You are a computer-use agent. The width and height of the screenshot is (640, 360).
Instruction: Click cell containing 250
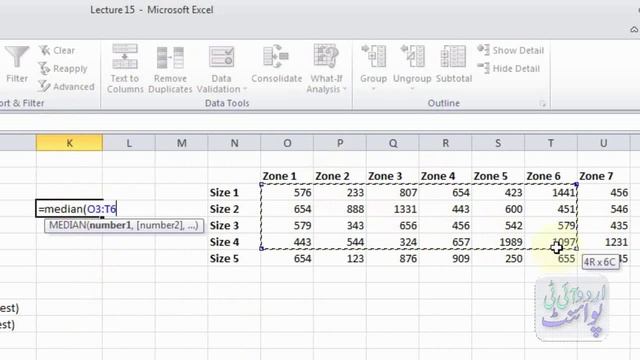click(x=498, y=259)
